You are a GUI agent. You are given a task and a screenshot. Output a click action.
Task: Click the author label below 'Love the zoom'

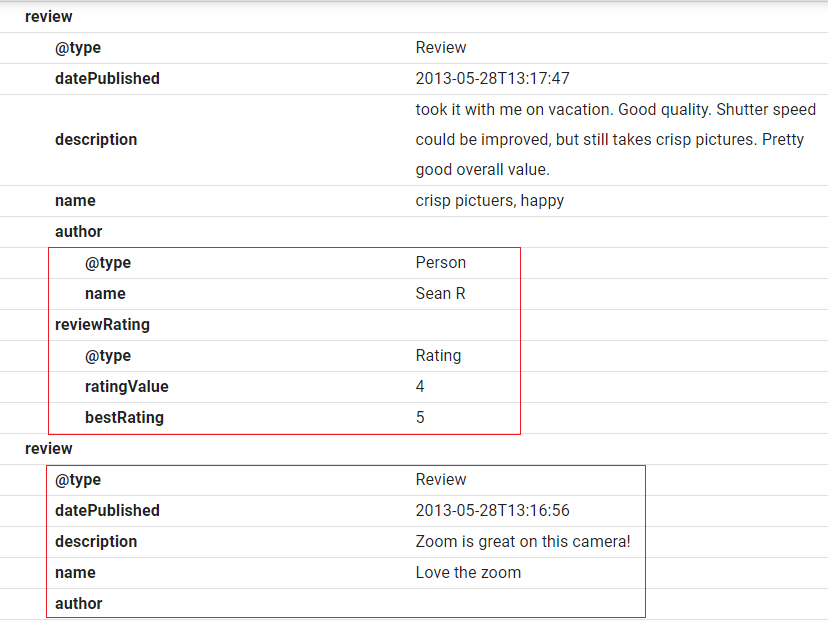click(78, 603)
